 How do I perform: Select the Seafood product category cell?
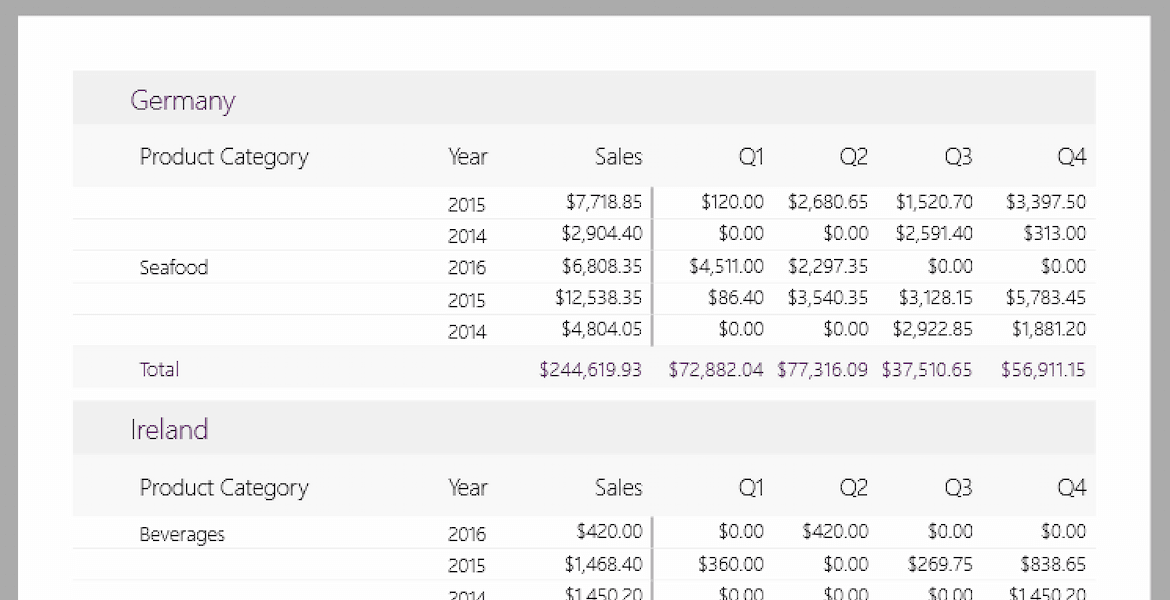(x=174, y=267)
